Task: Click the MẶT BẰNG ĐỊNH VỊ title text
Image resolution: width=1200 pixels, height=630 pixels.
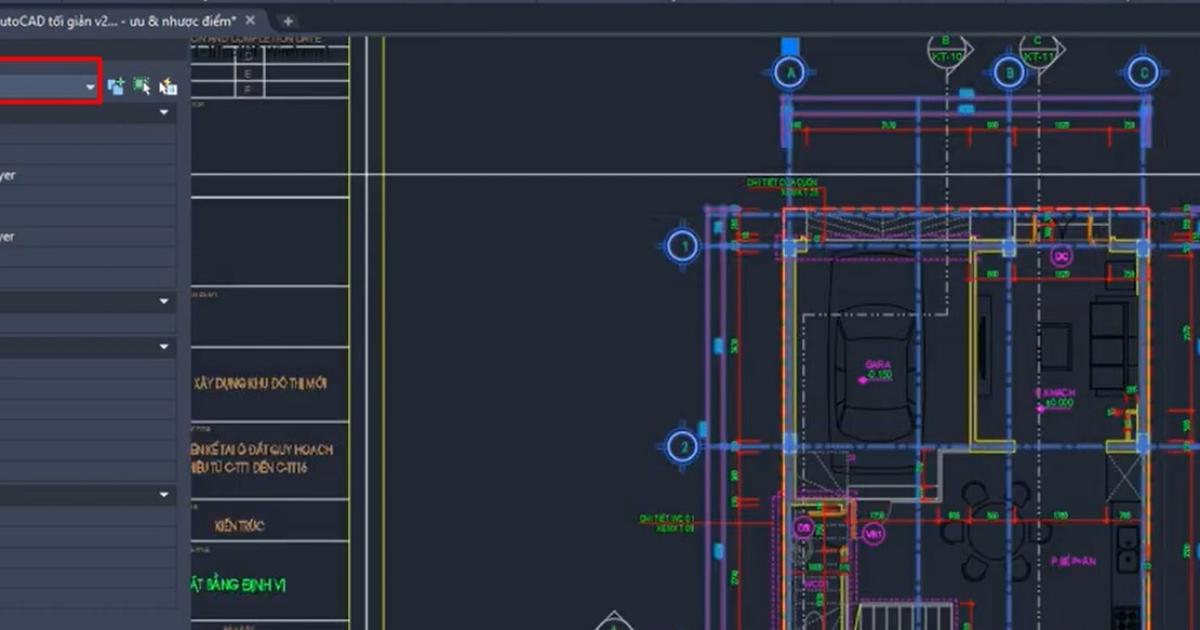Action: point(237,585)
